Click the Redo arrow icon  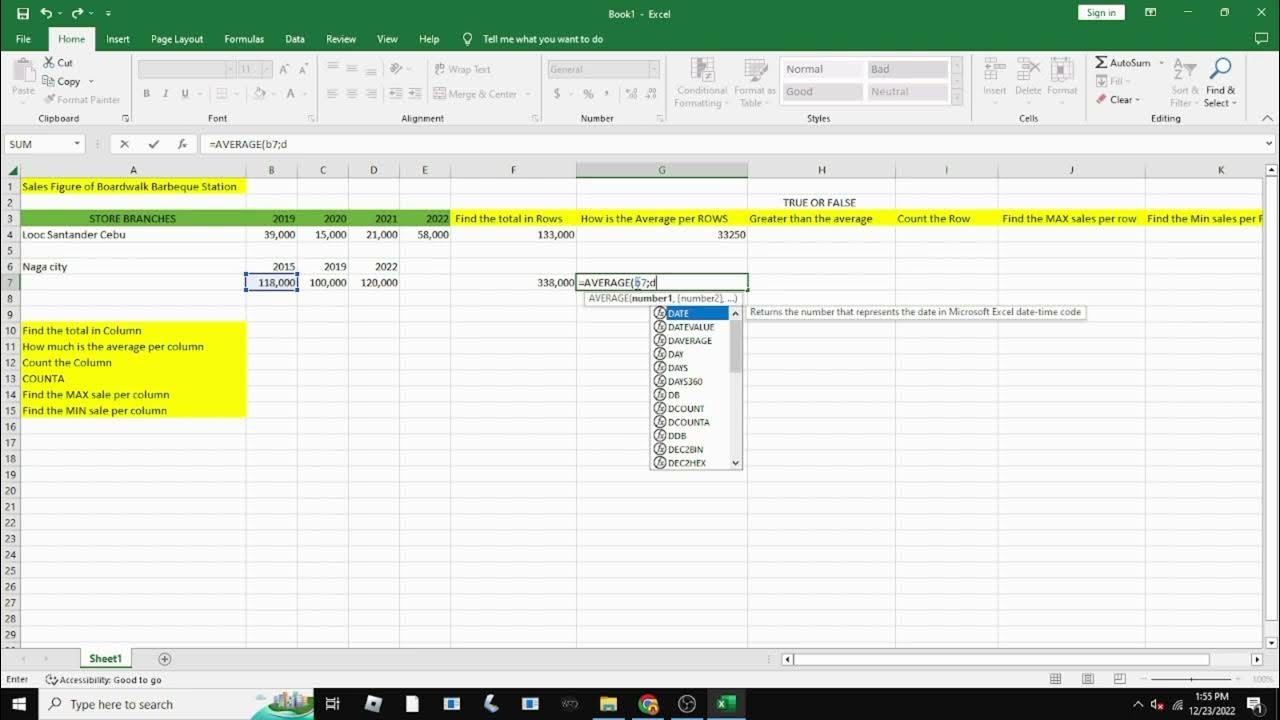[76, 13]
